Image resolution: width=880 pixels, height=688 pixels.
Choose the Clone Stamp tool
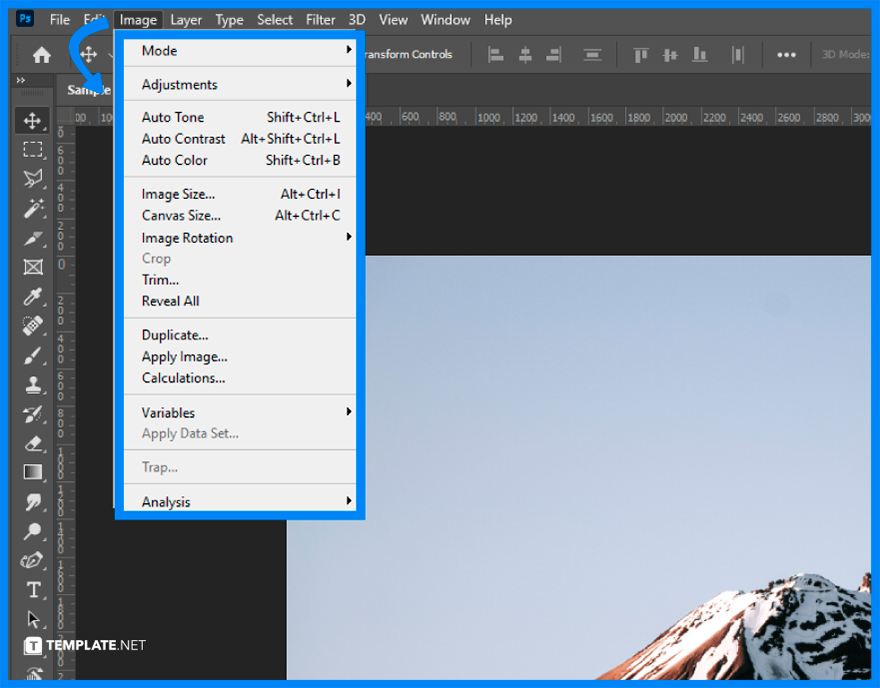[33, 384]
